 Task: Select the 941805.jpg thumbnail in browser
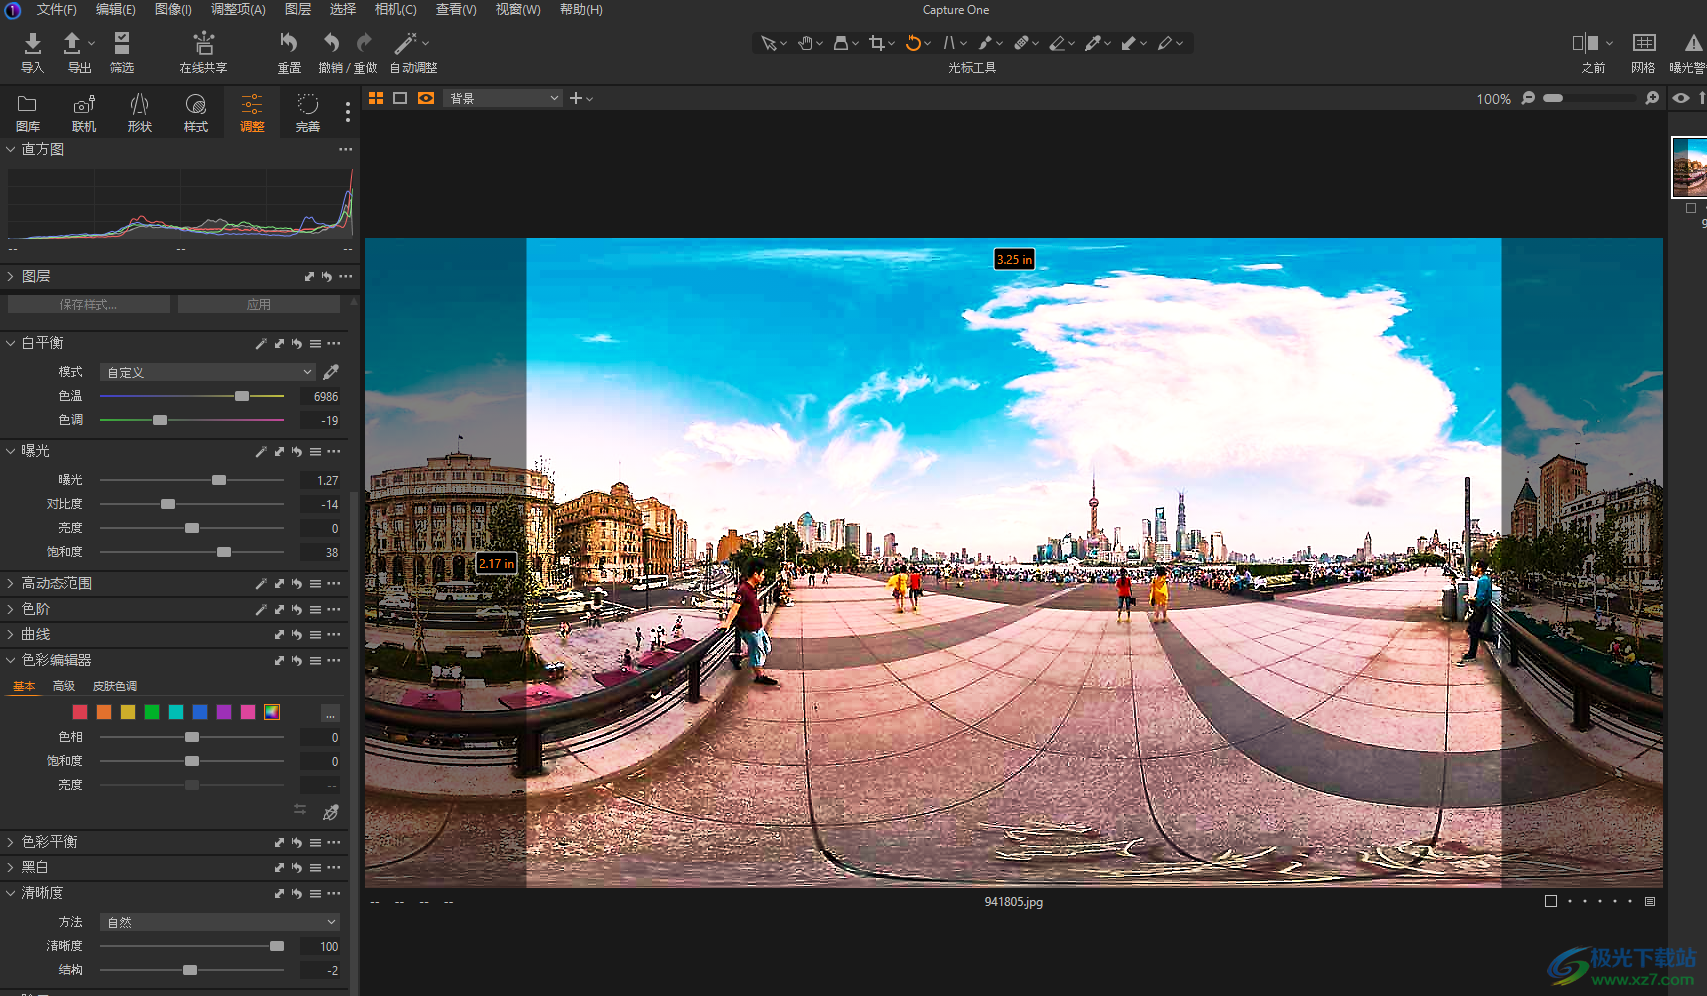pos(1689,167)
